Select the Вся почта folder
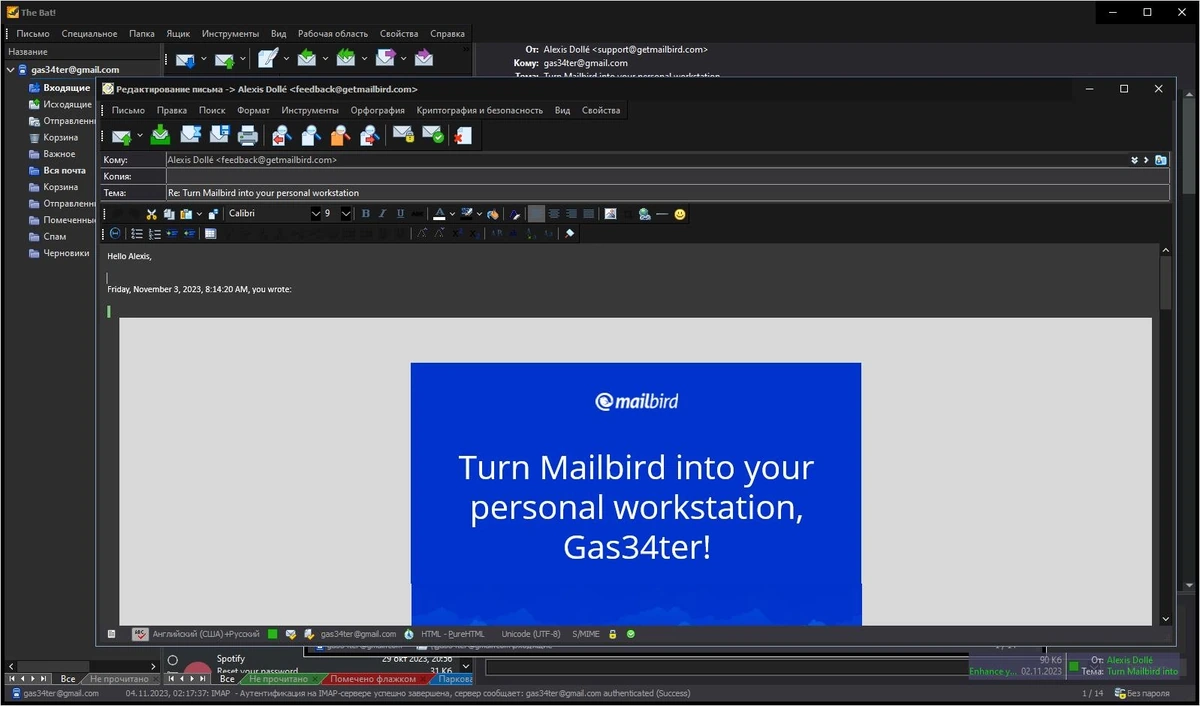This screenshot has width=1200, height=706. [64, 170]
